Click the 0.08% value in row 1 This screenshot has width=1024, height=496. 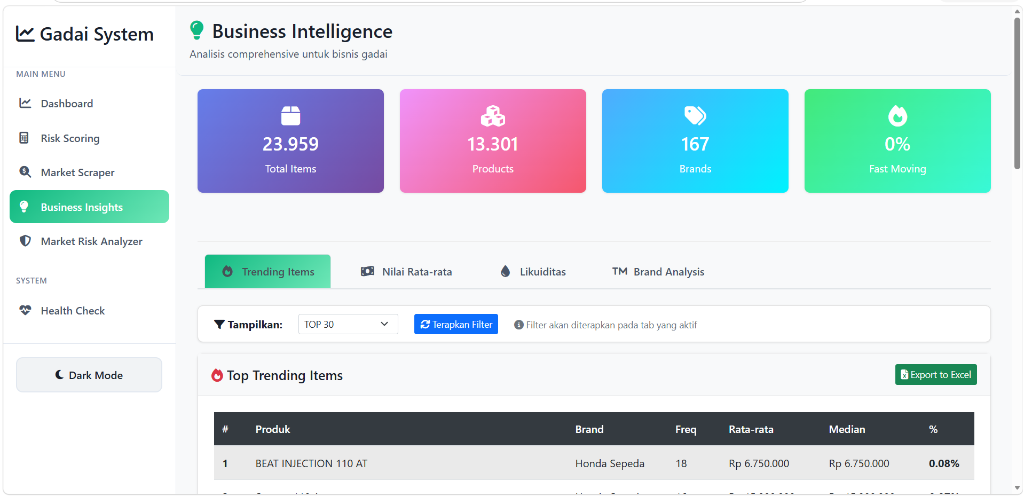[944, 464]
